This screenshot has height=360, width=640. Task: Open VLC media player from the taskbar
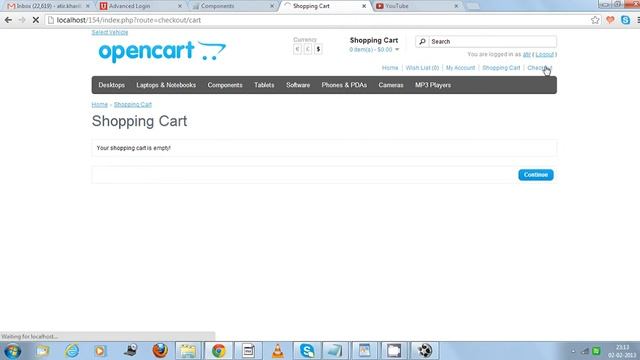(x=278, y=351)
